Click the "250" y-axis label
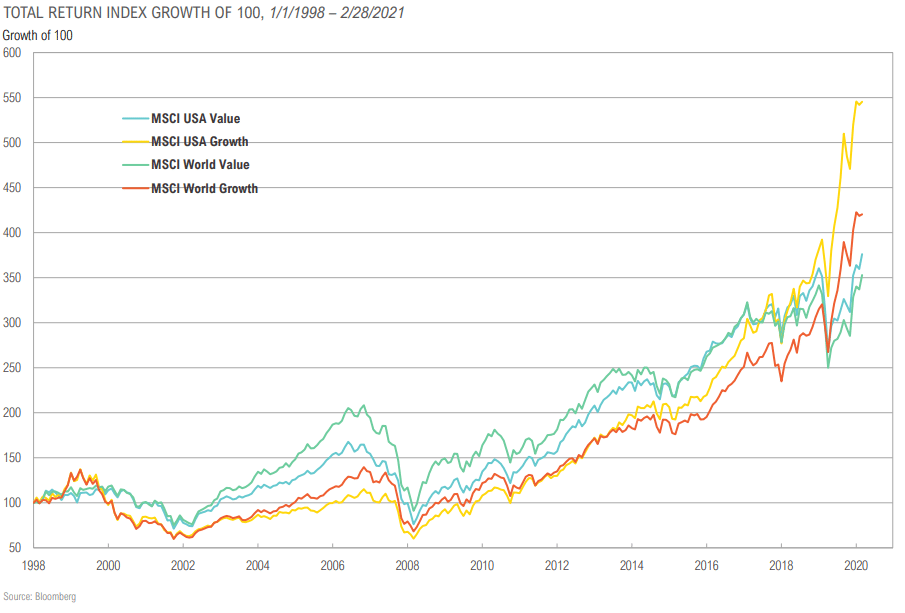 (x=12, y=368)
